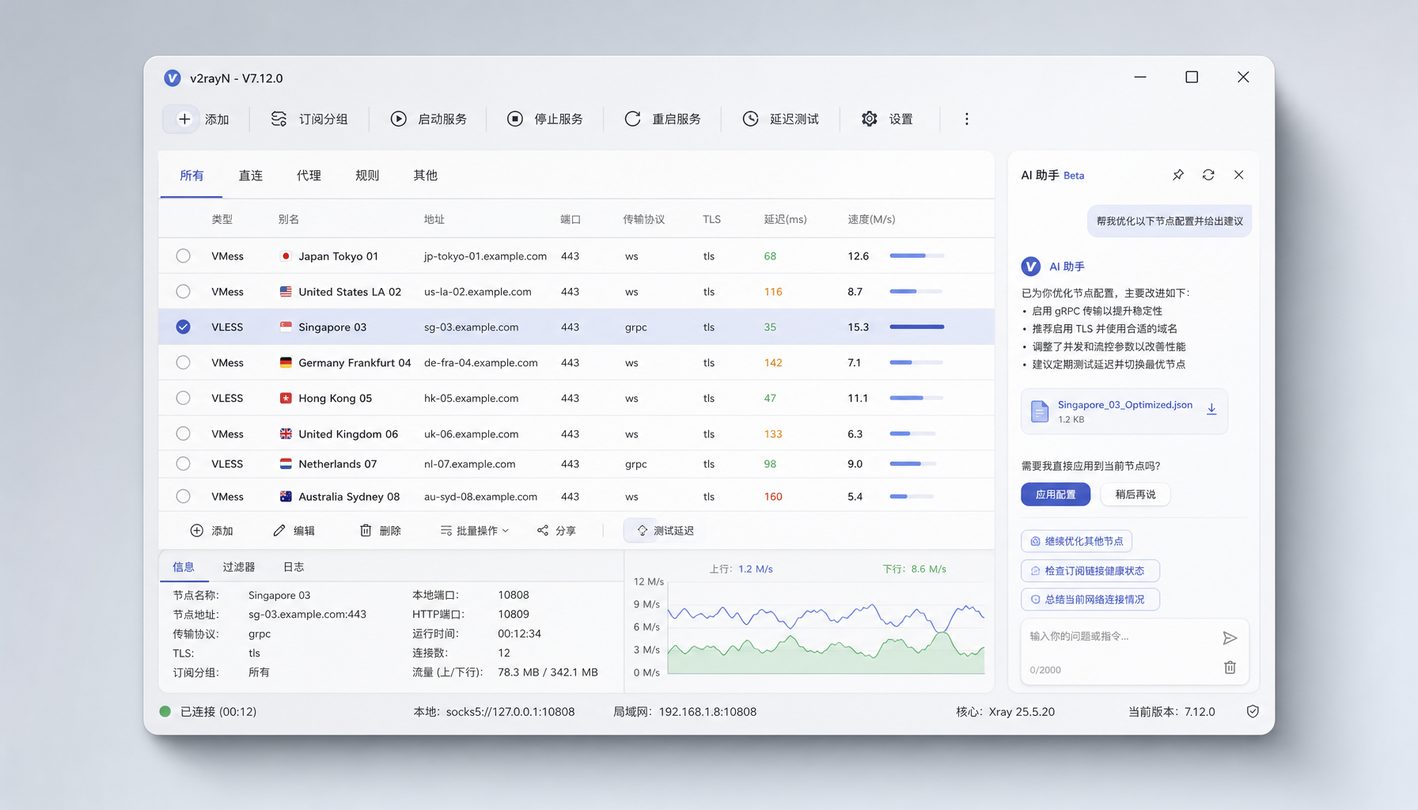Viewport: 1418px width, 810px height.
Task: Click the Hong Kong flag icon
Action: tap(286, 397)
